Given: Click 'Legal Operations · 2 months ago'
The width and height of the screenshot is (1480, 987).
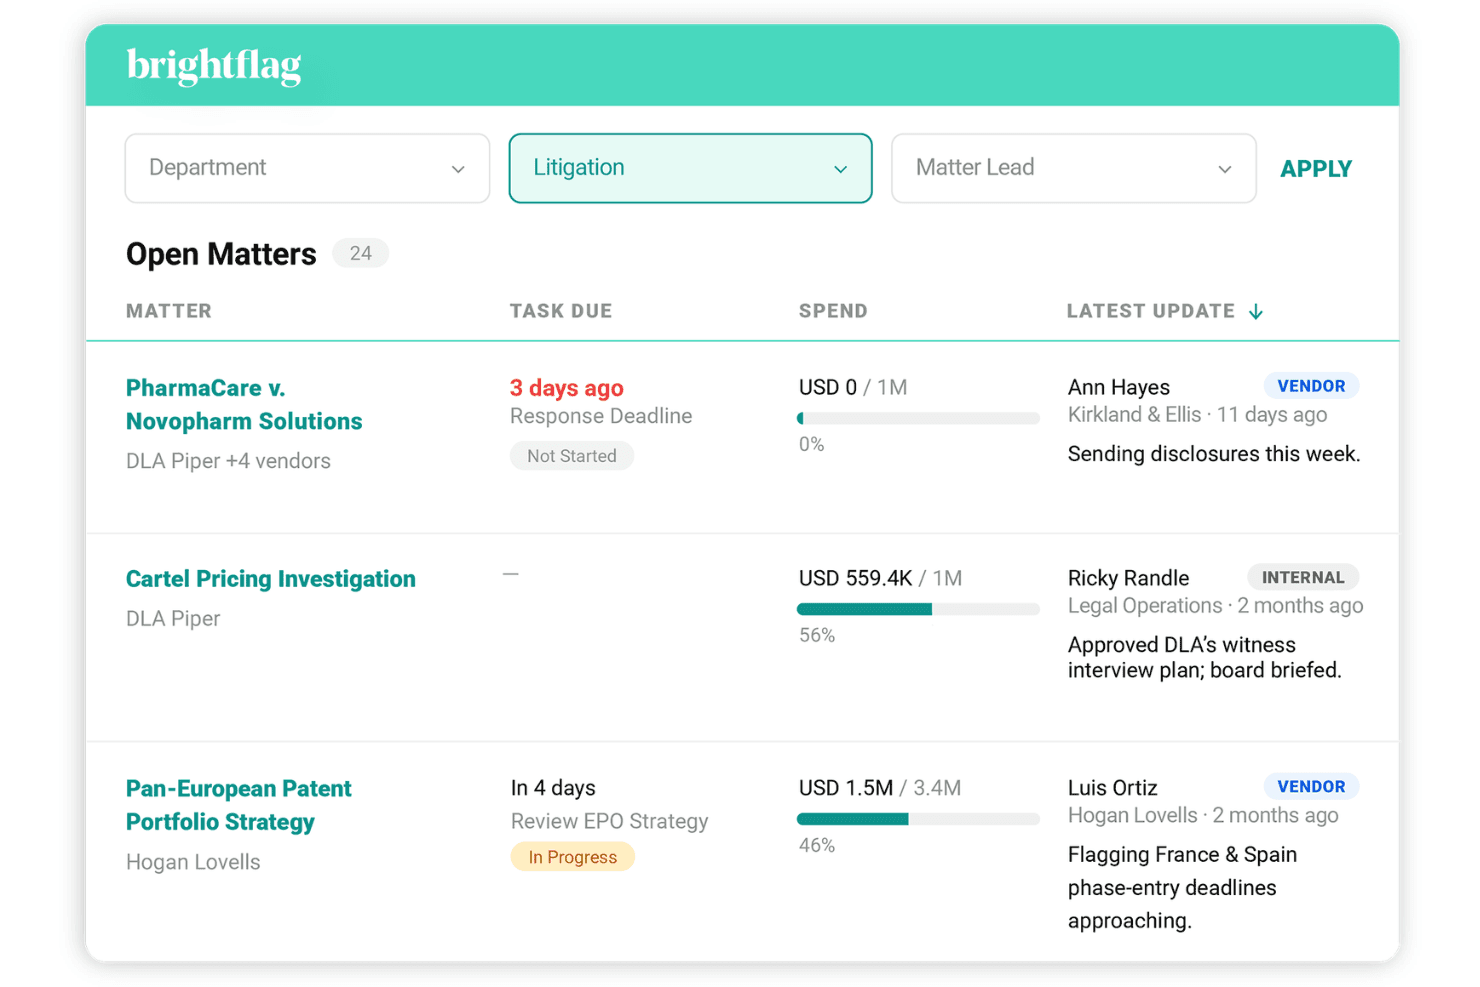Looking at the screenshot, I should 1216,606.
